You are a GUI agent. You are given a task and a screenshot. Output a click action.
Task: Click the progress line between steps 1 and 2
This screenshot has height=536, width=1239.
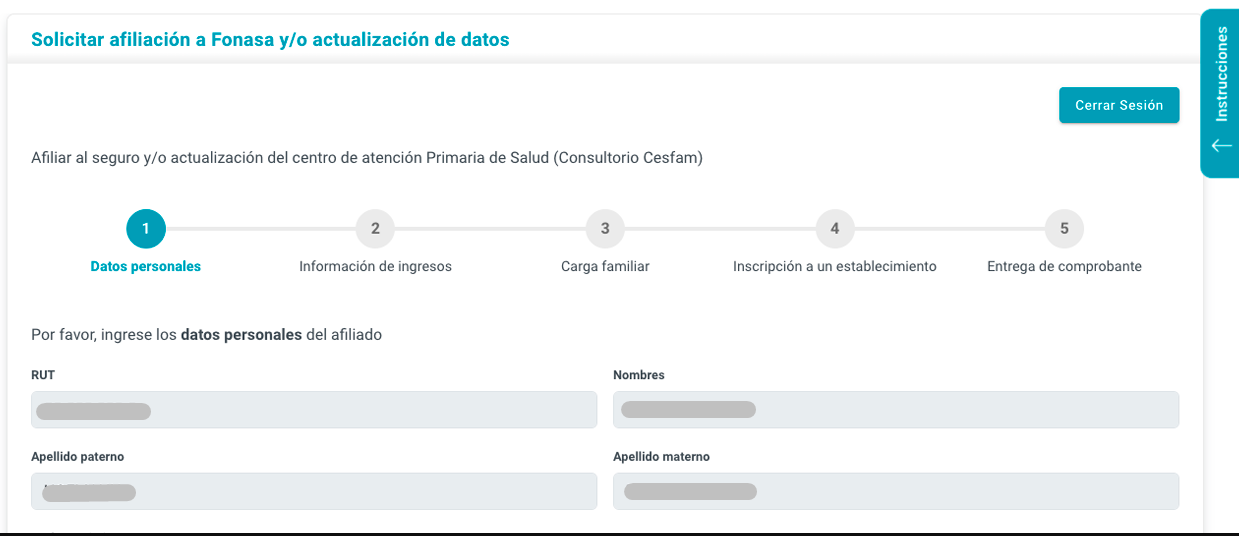pos(260,229)
